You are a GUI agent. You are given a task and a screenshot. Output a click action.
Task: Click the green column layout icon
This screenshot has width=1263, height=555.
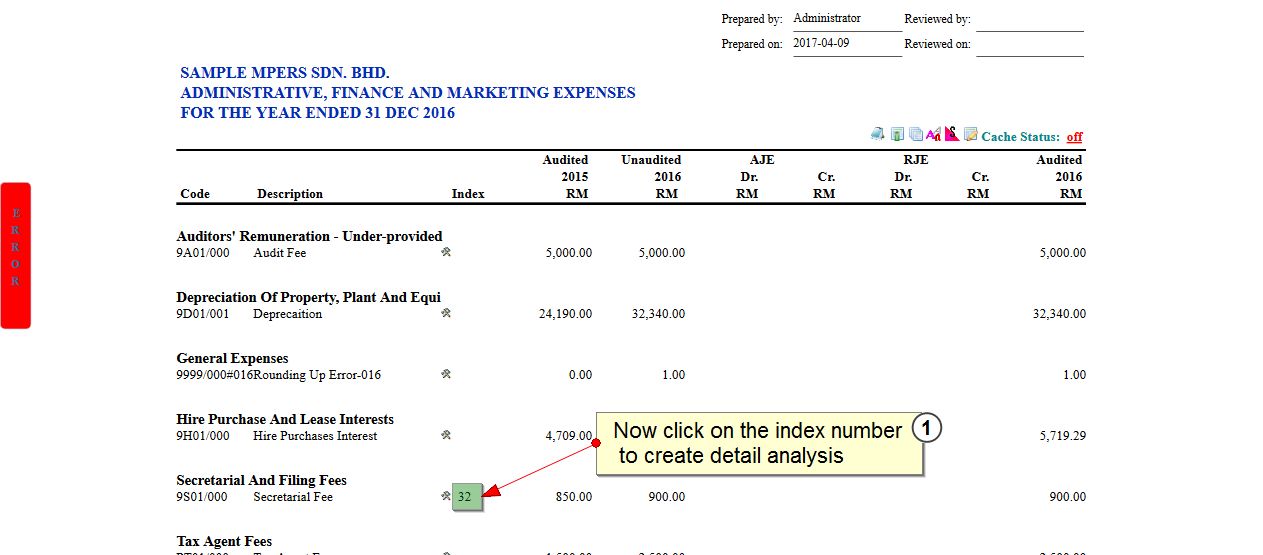(x=897, y=135)
